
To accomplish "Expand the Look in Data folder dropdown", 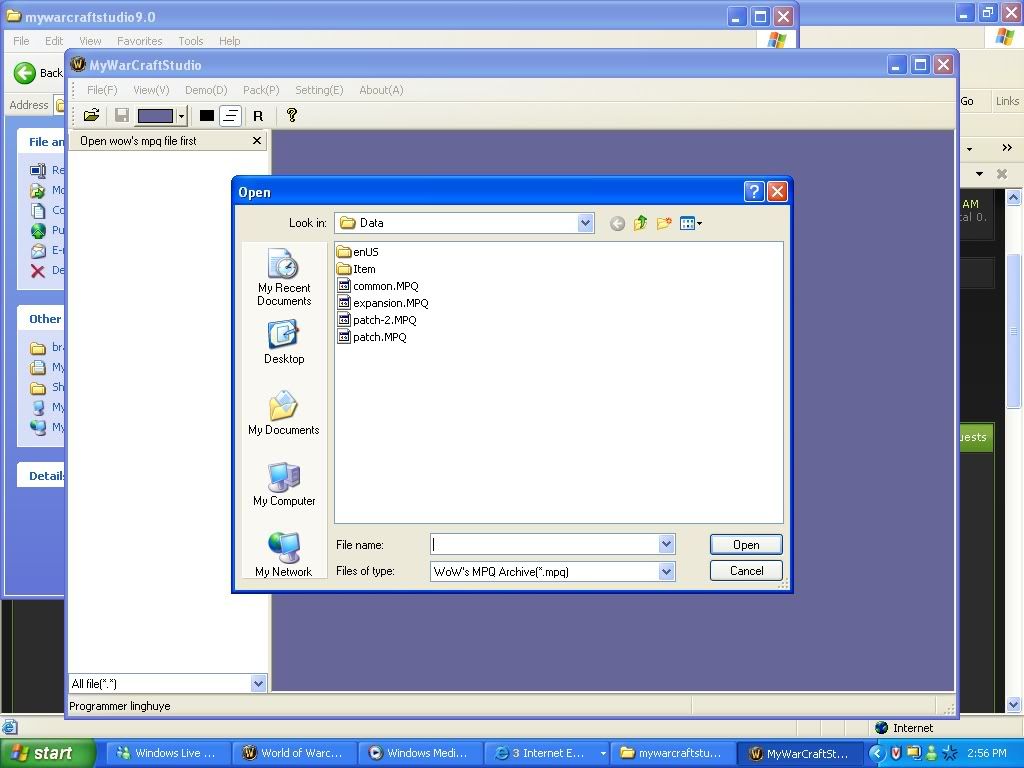I will click(x=585, y=223).
